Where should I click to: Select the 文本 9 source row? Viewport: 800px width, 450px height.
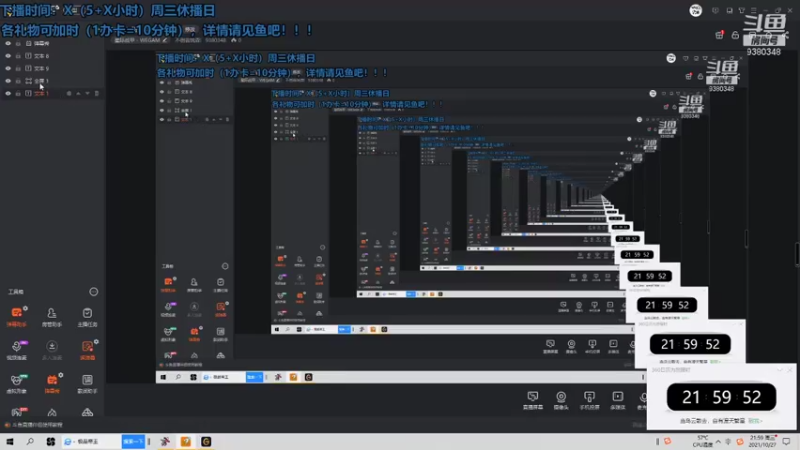[x=52, y=68]
